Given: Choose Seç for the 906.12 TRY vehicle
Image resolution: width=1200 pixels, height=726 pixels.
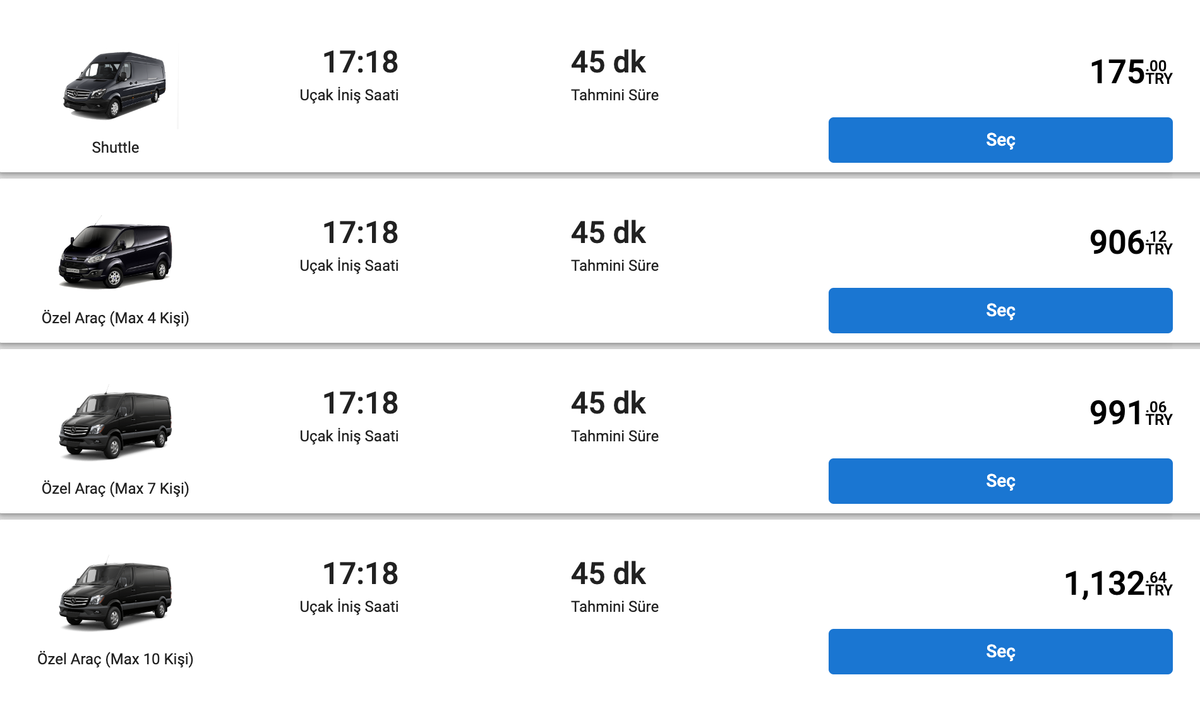Looking at the screenshot, I should click(x=1000, y=310).
